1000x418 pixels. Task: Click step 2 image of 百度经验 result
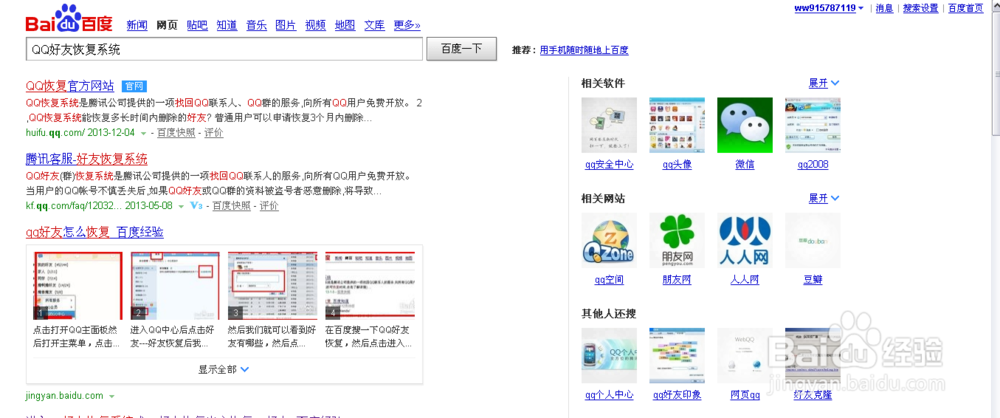[x=175, y=285]
